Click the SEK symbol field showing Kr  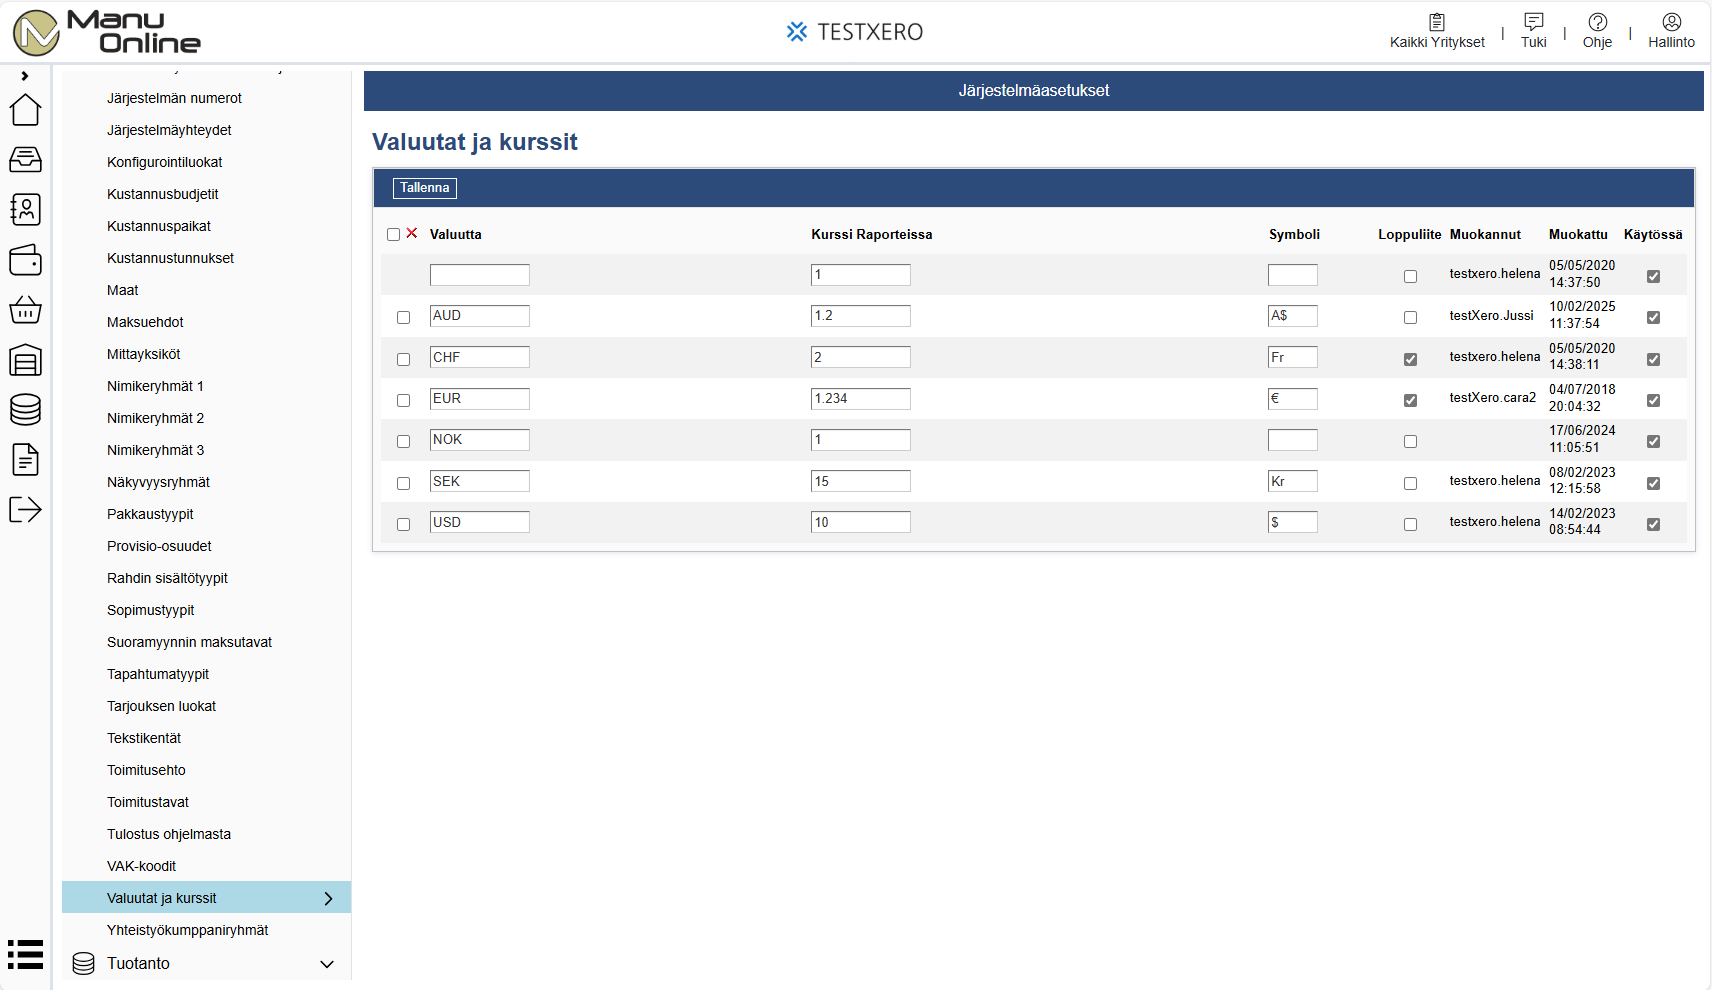1293,481
